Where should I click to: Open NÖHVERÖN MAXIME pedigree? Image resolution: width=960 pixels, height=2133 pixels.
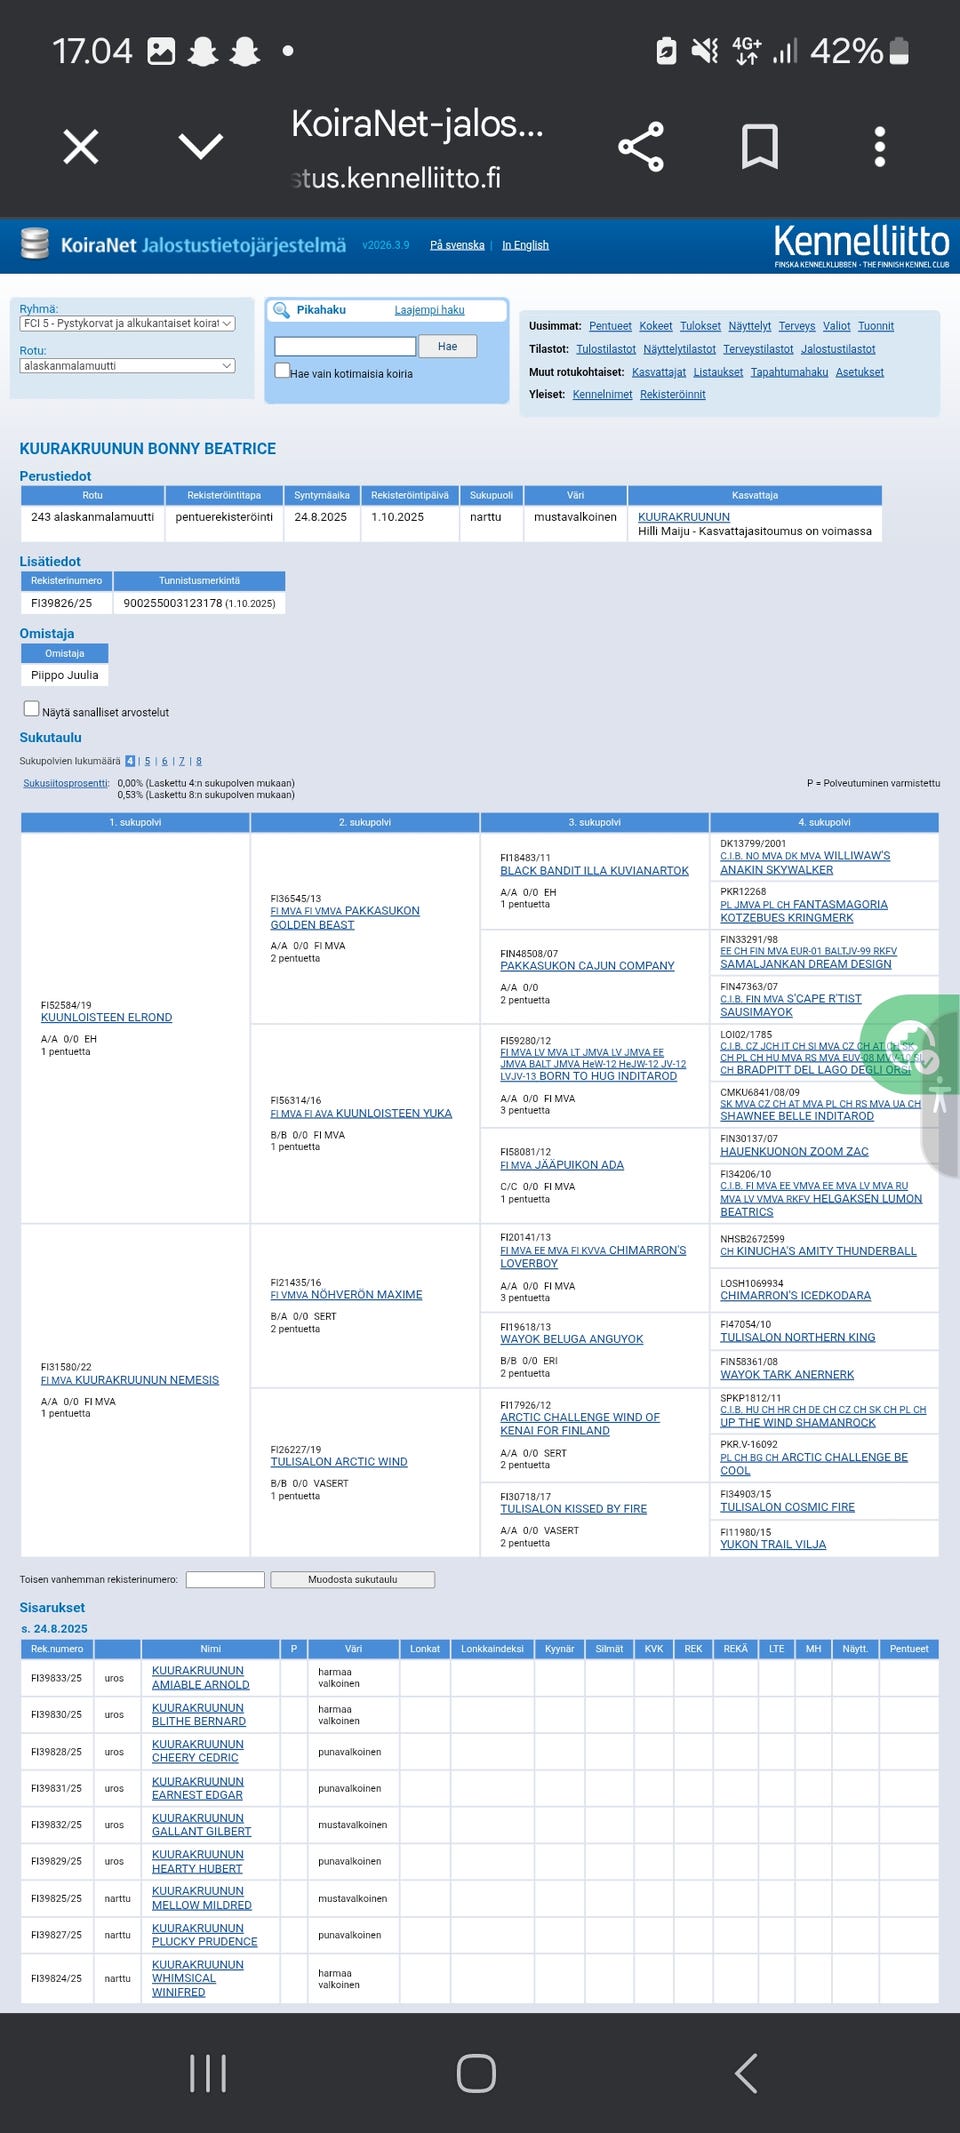pyautogui.click(x=346, y=1295)
